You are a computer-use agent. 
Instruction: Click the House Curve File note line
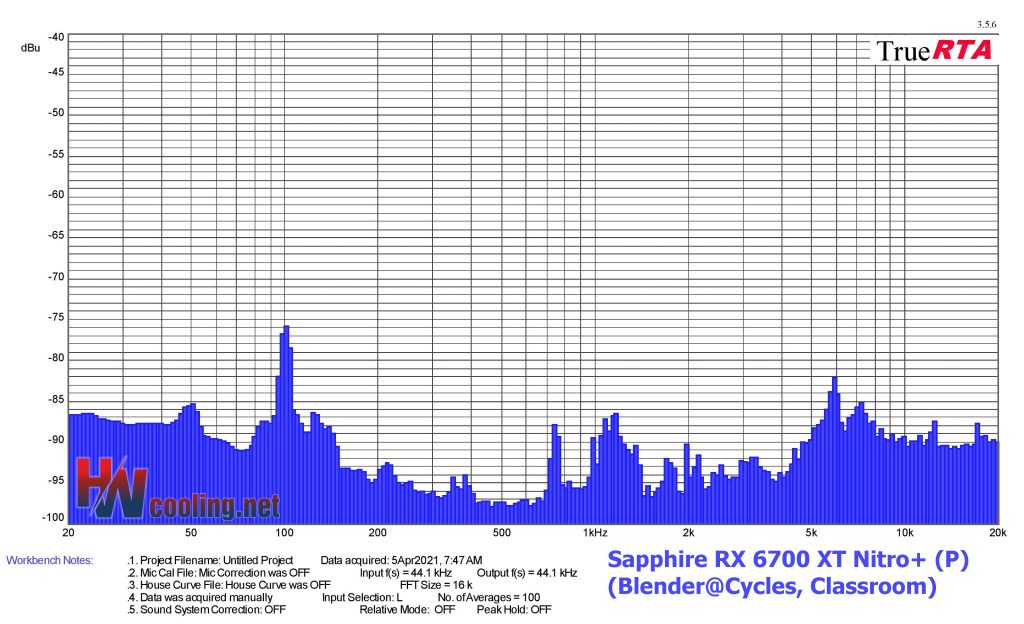[x=229, y=585]
